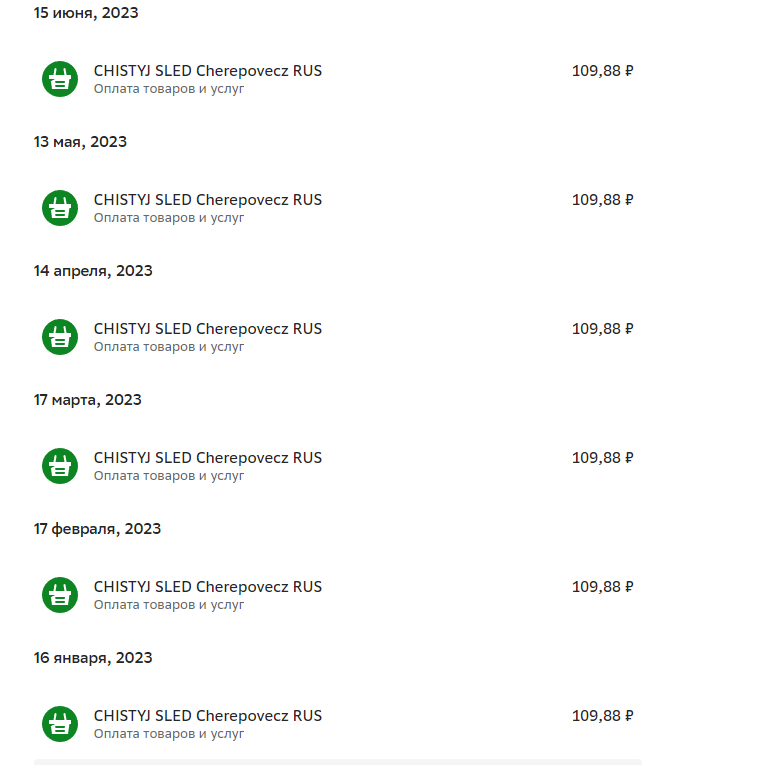Select the basket icon of 14 апреля transaction

(x=60, y=337)
